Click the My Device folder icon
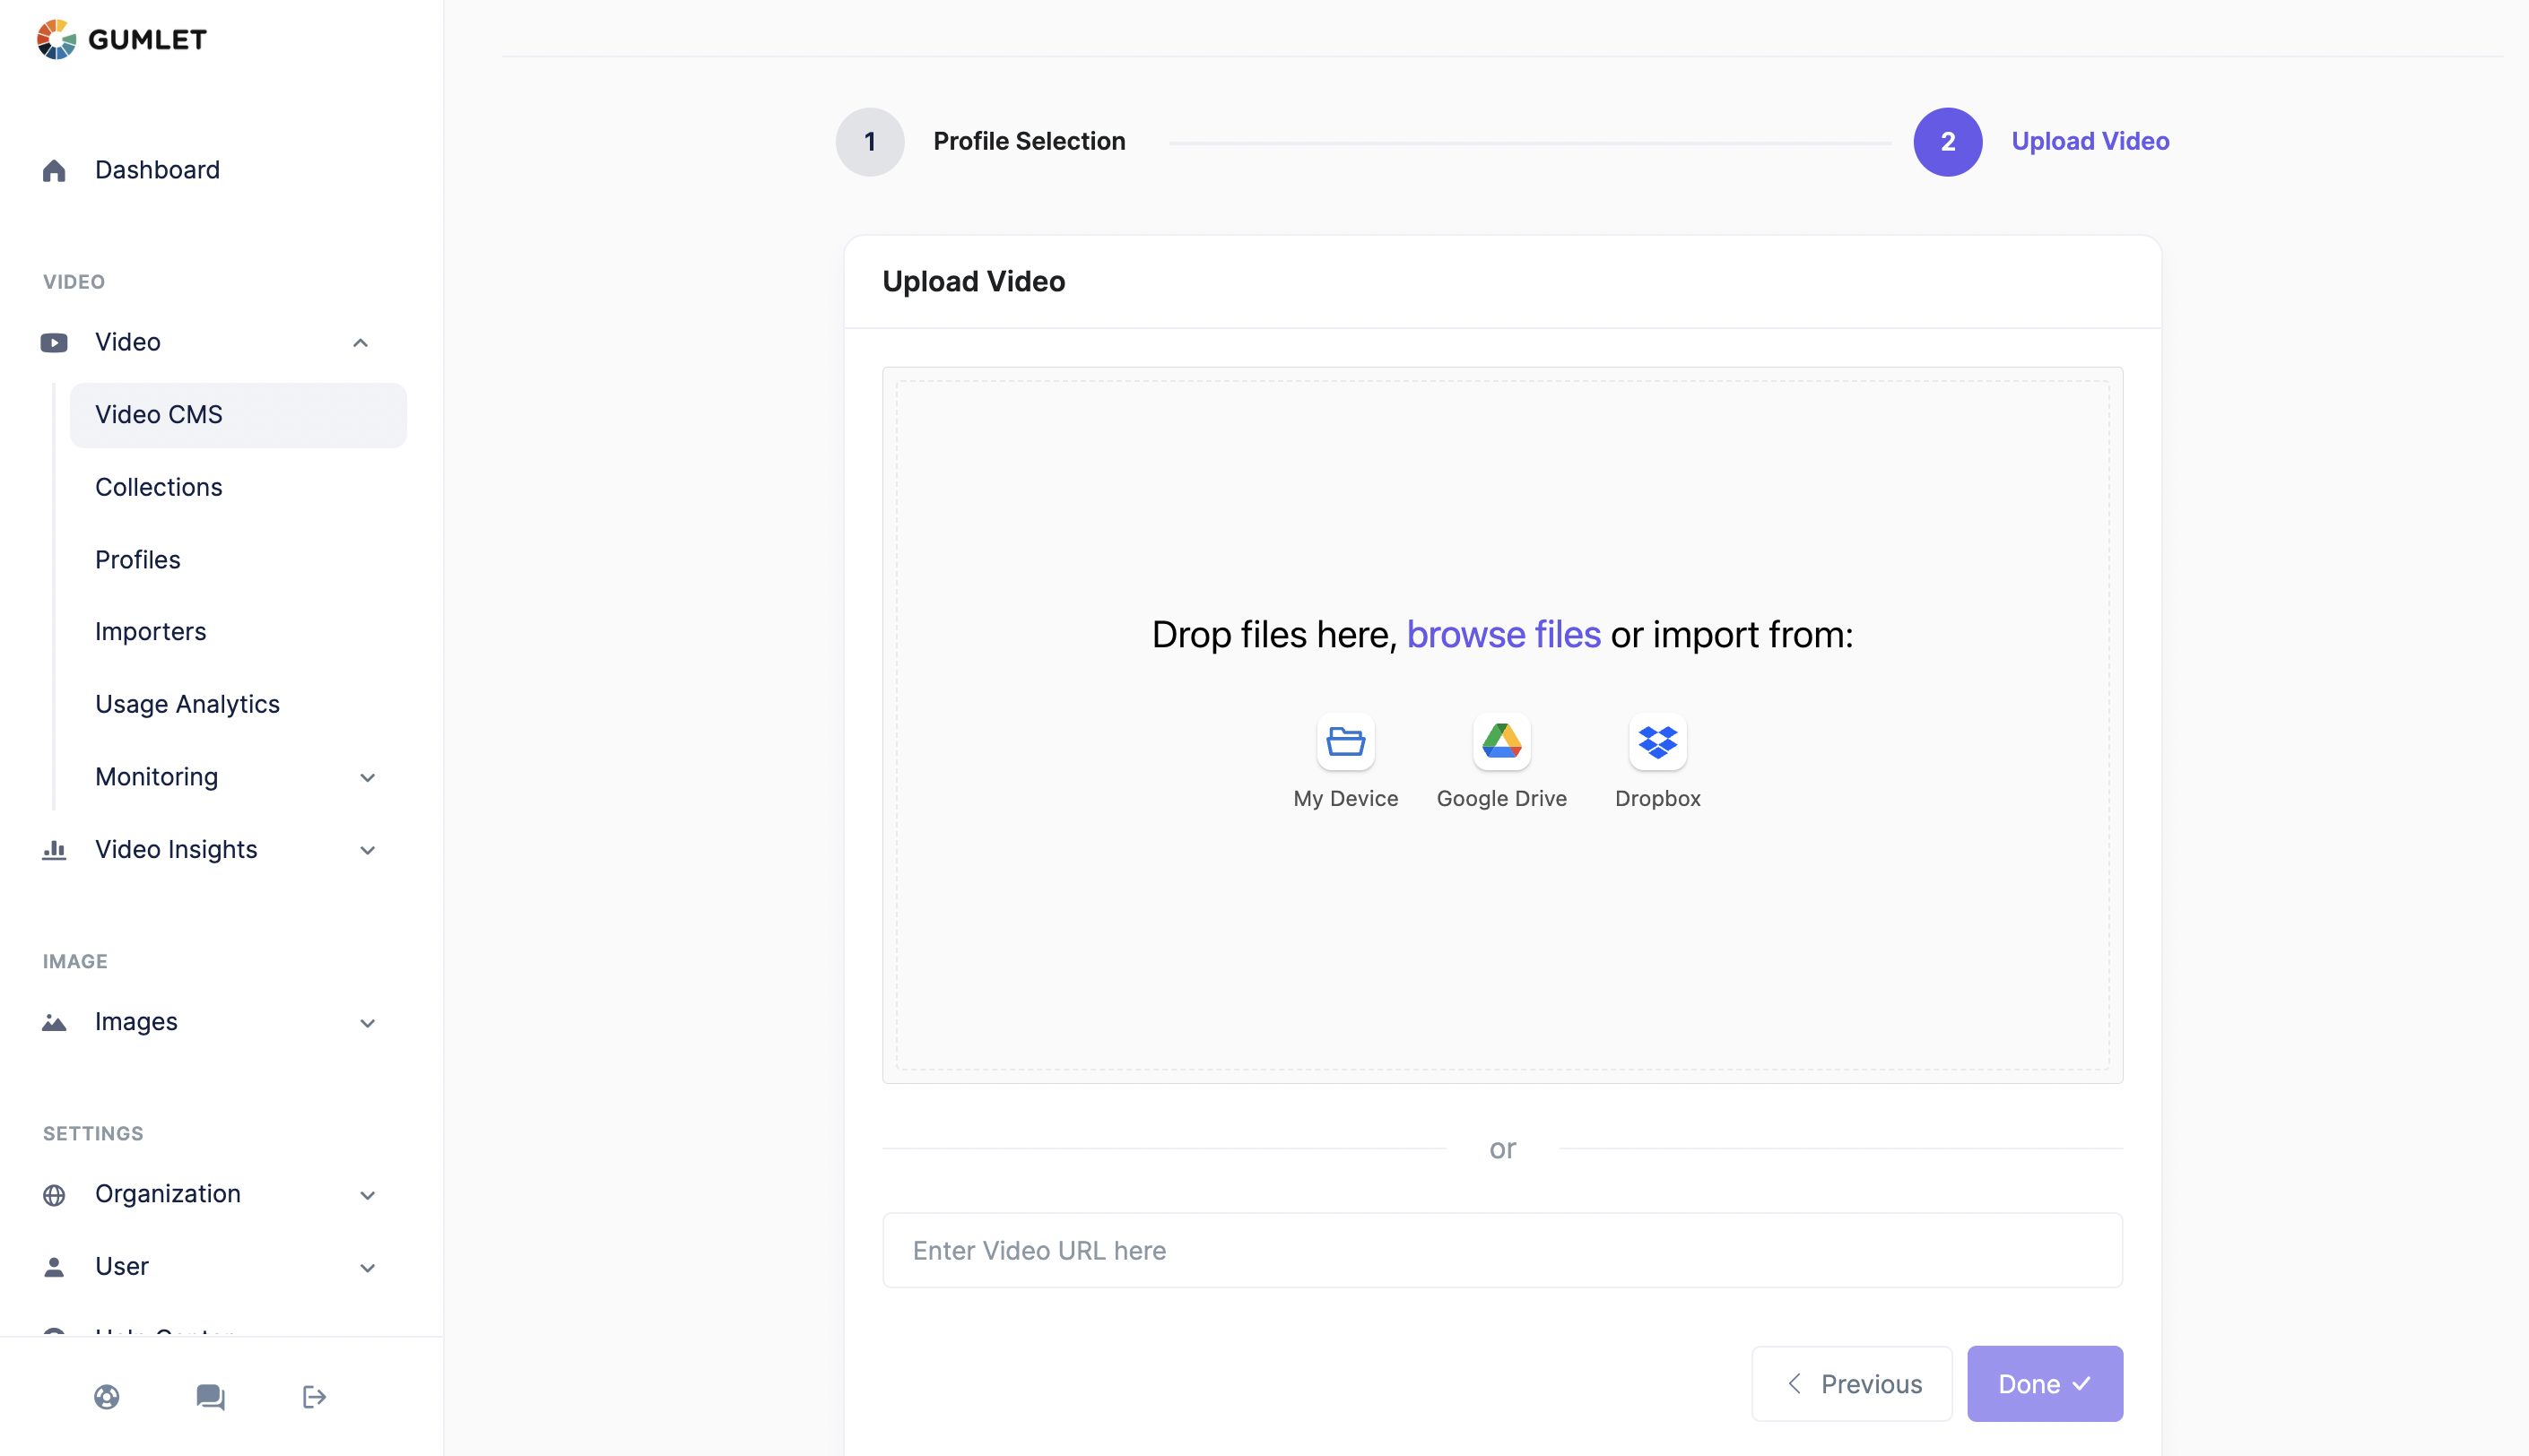The image size is (2529, 1456). tap(1345, 742)
